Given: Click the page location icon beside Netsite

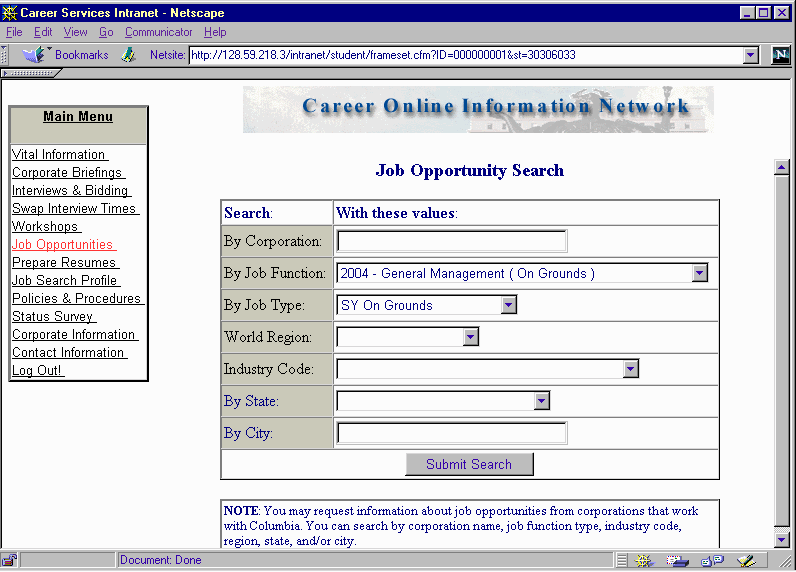Looking at the screenshot, I should pyautogui.click(x=128, y=55).
